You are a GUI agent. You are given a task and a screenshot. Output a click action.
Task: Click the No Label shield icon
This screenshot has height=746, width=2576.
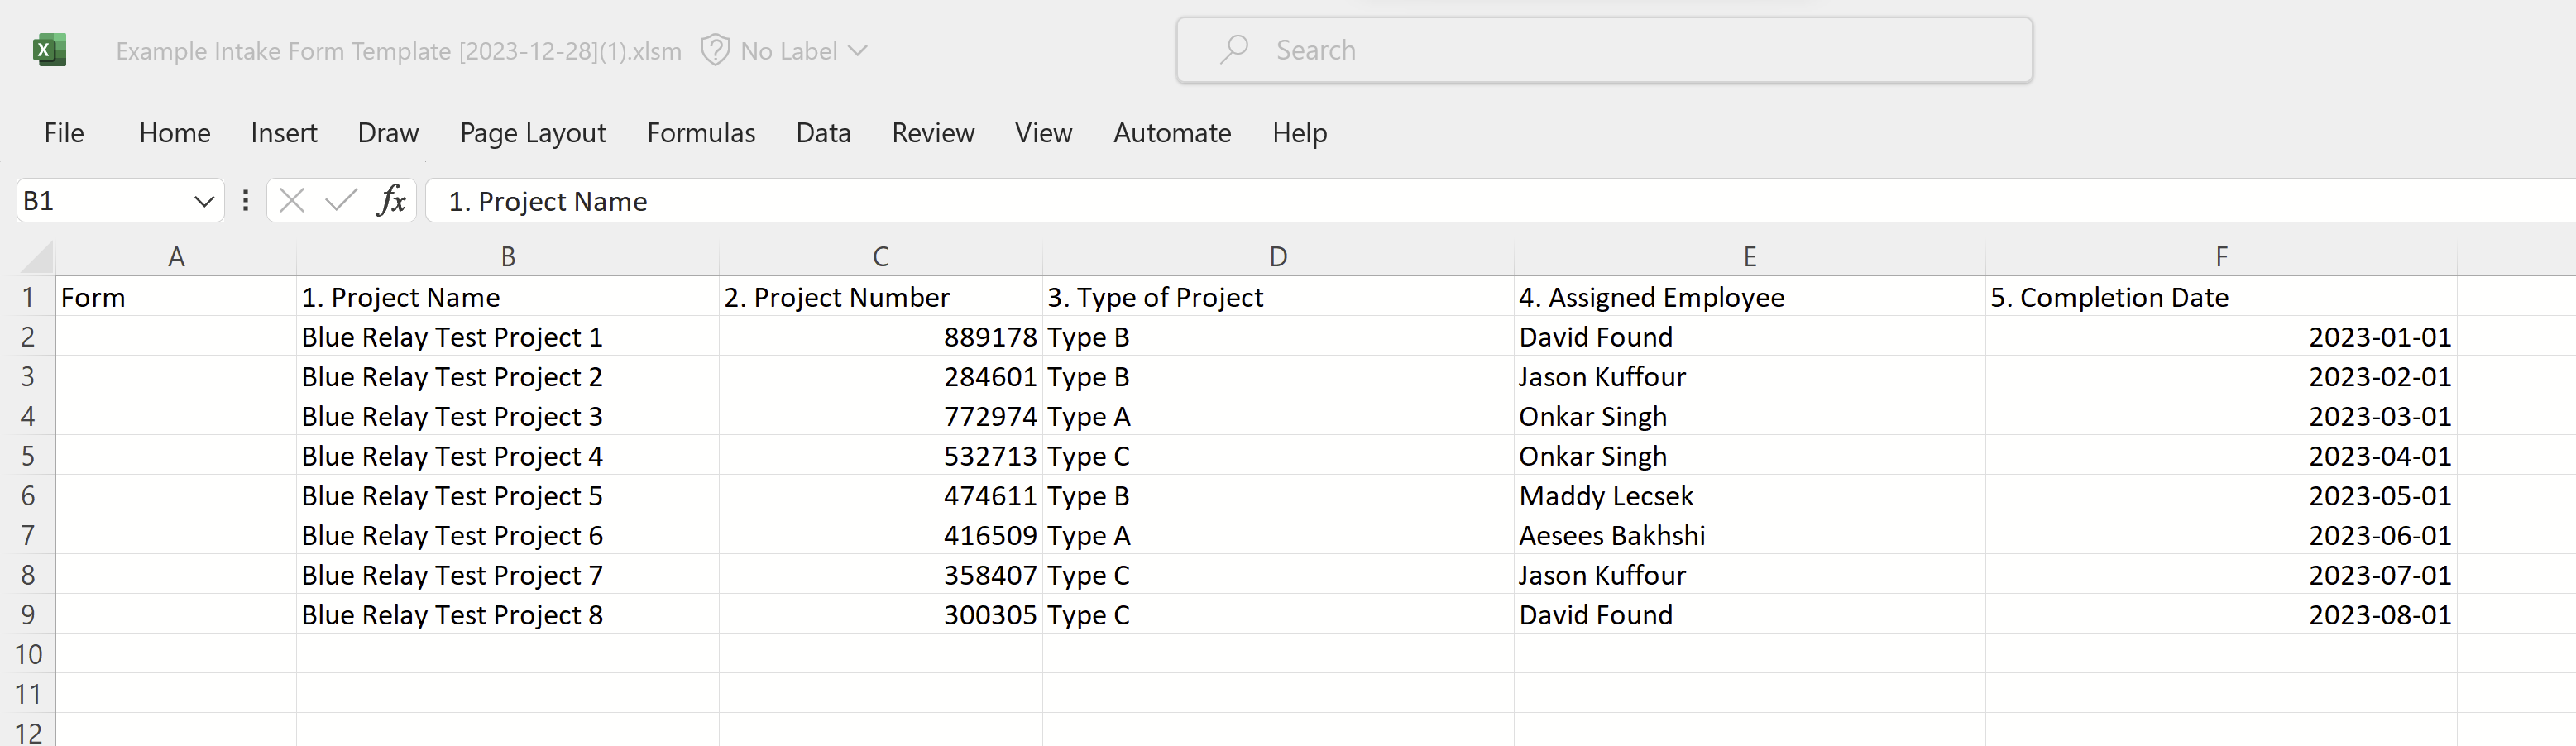[714, 50]
